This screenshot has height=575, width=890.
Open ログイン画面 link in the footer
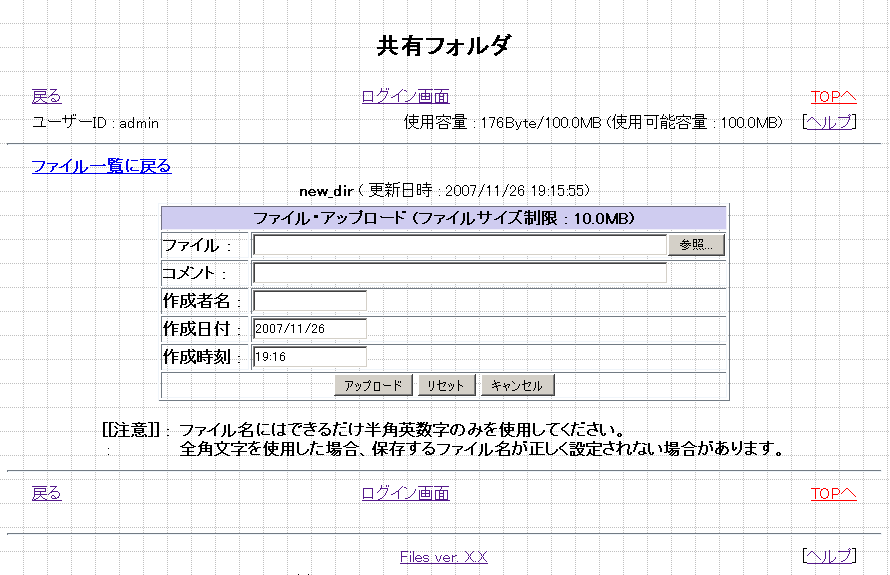click(405, 493)
